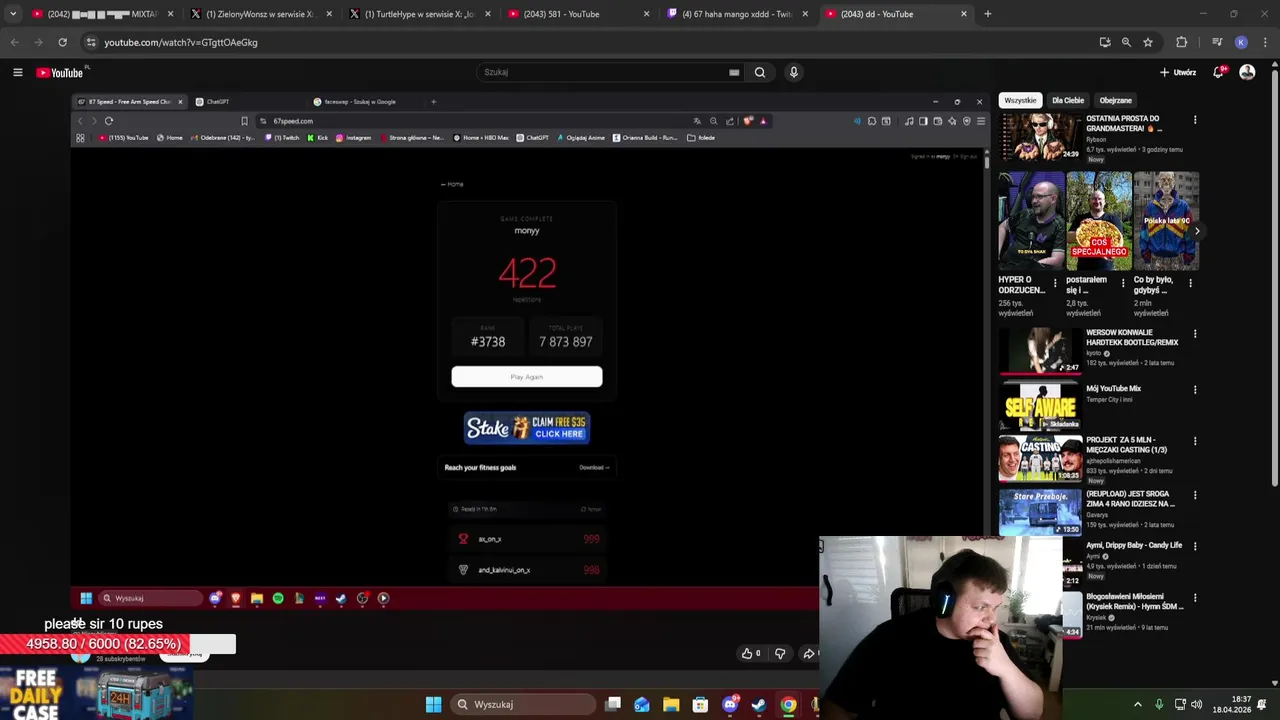This screenshot has height=720, width=1280.
Task: Open Chrome media controls icon
Action: pyautogui.click(x=1217, y=42)
